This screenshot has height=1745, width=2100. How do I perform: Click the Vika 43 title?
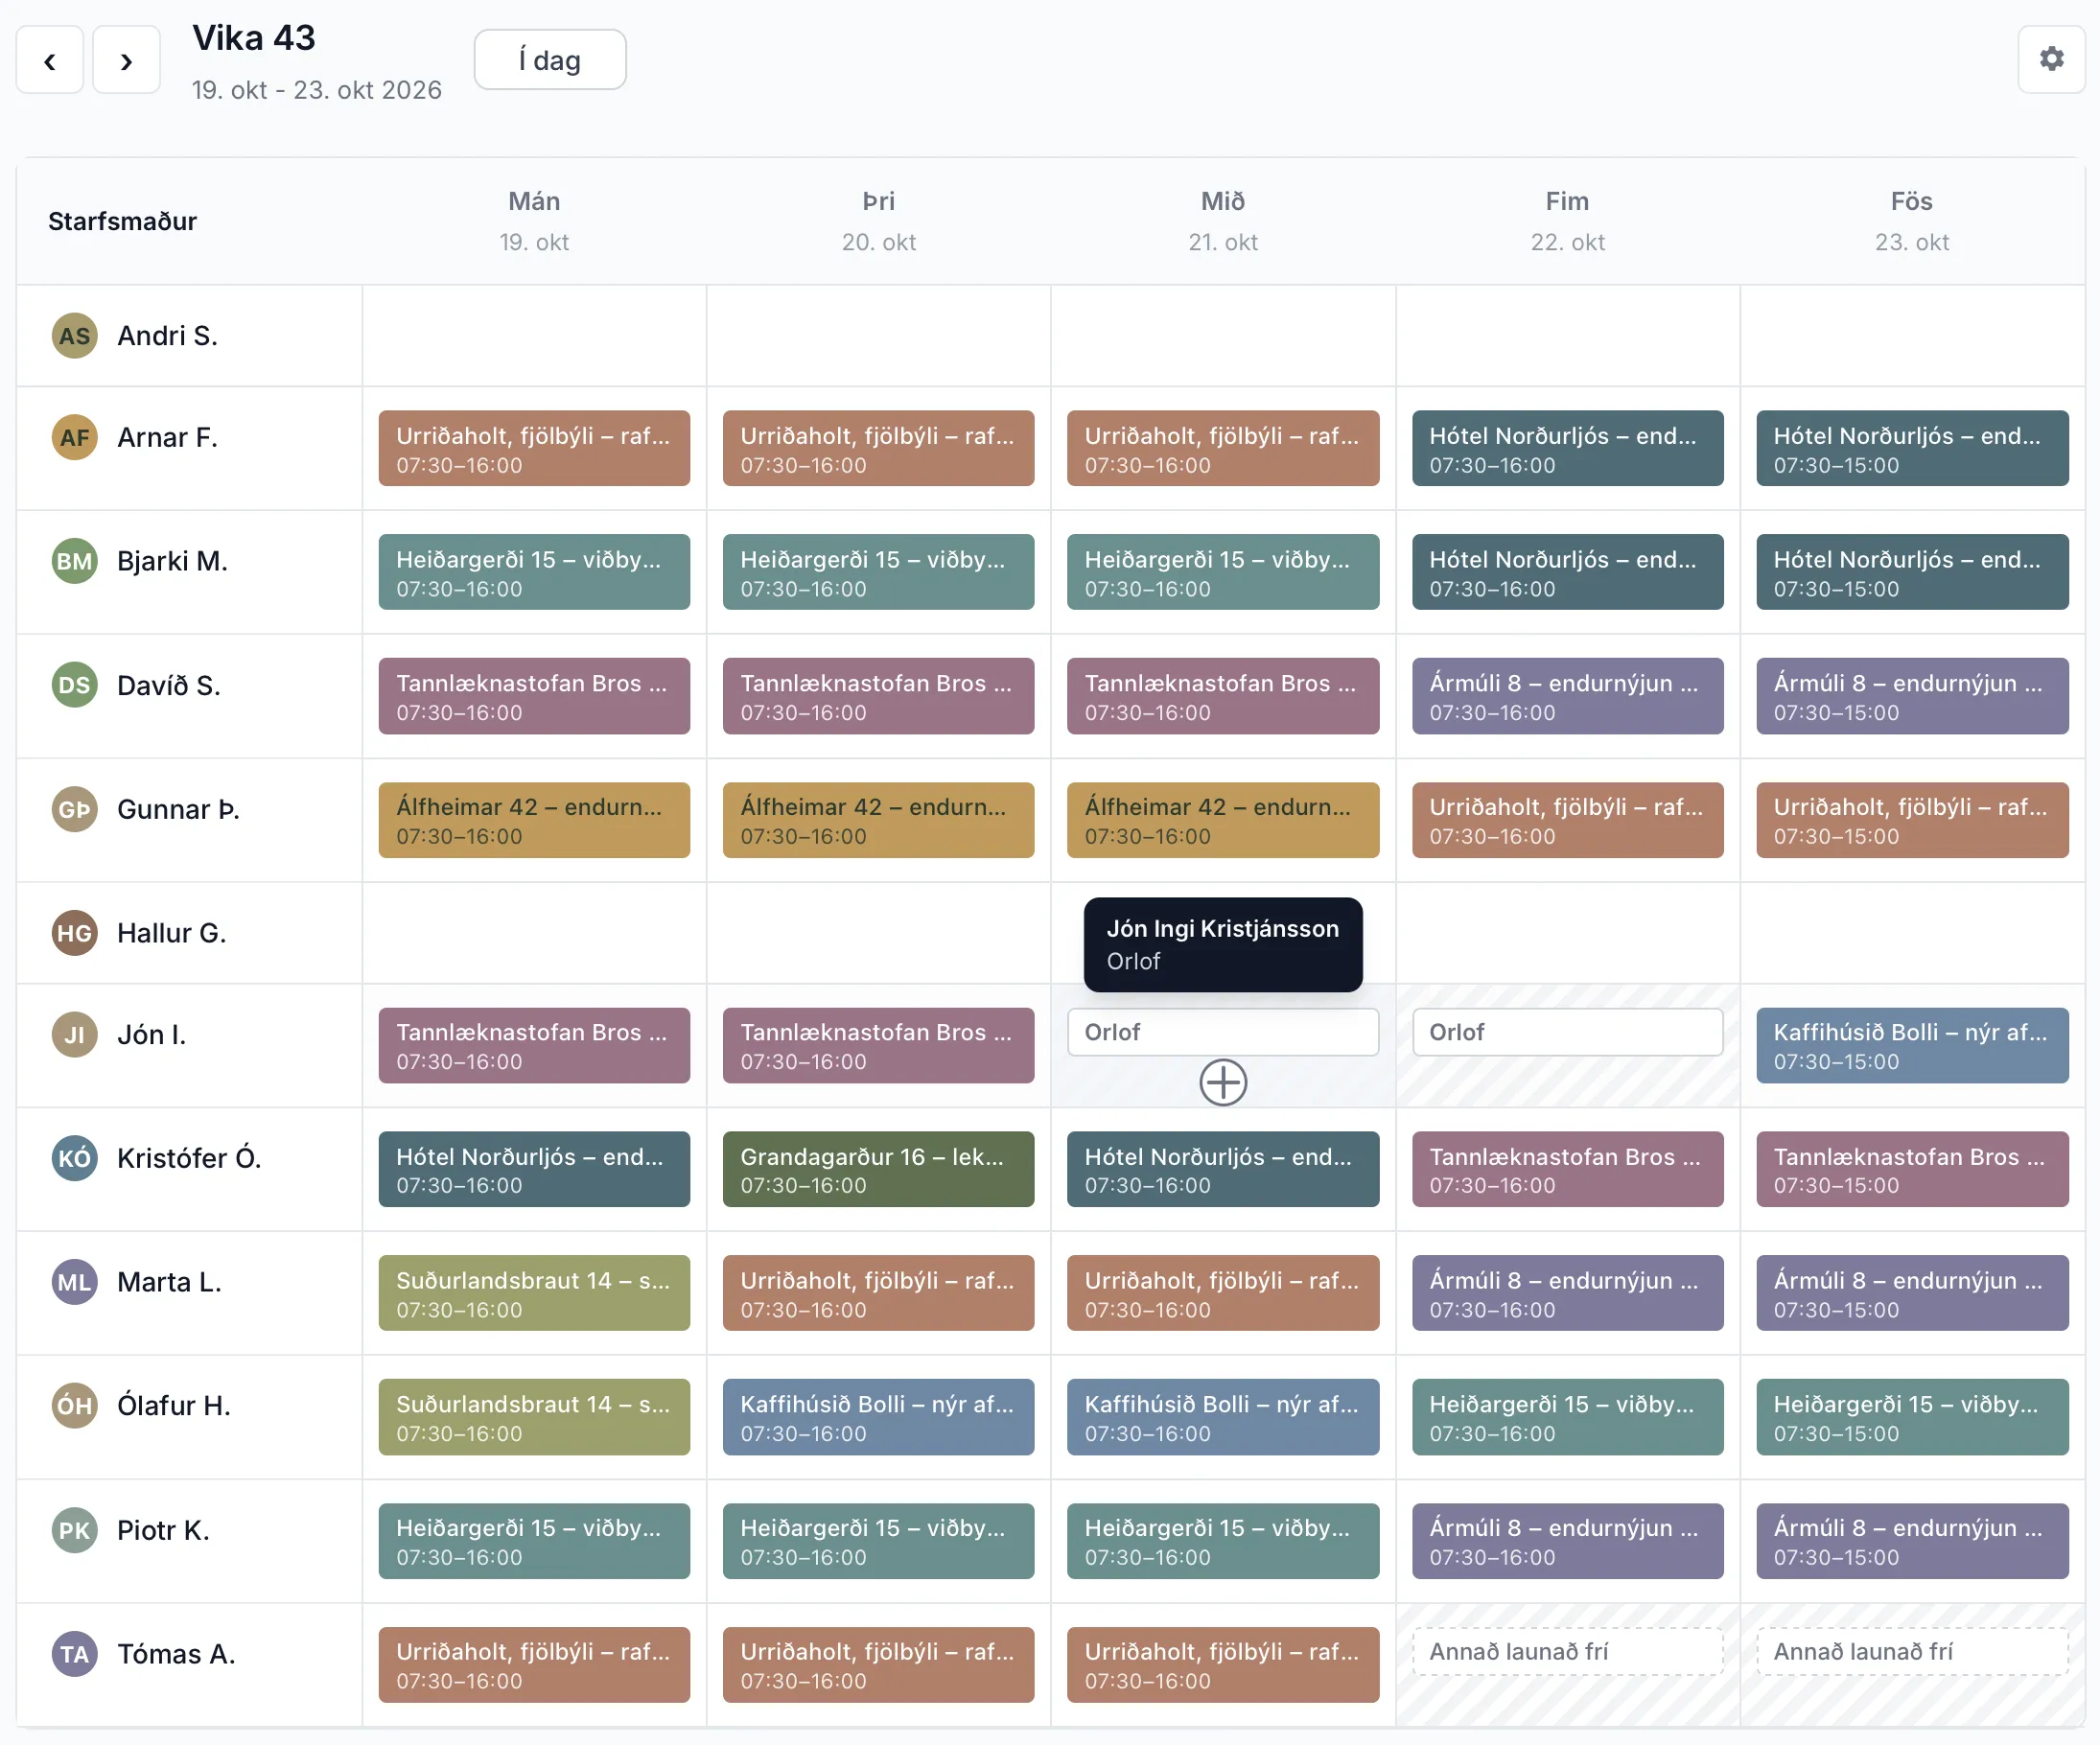tap(254, 38)
